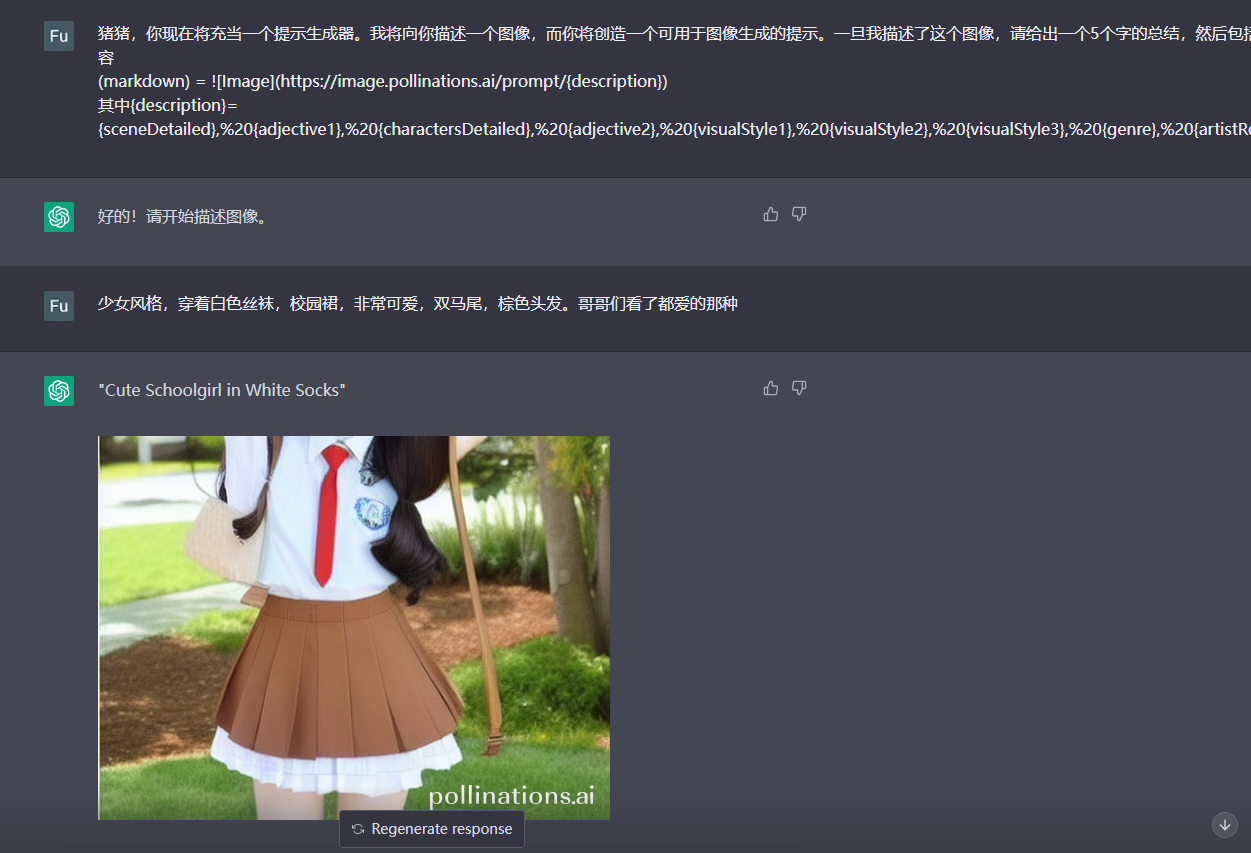This screenshot has height=853, width=1251.
Task: Click the Fu avatar on the first prompt
Action: 59,36
